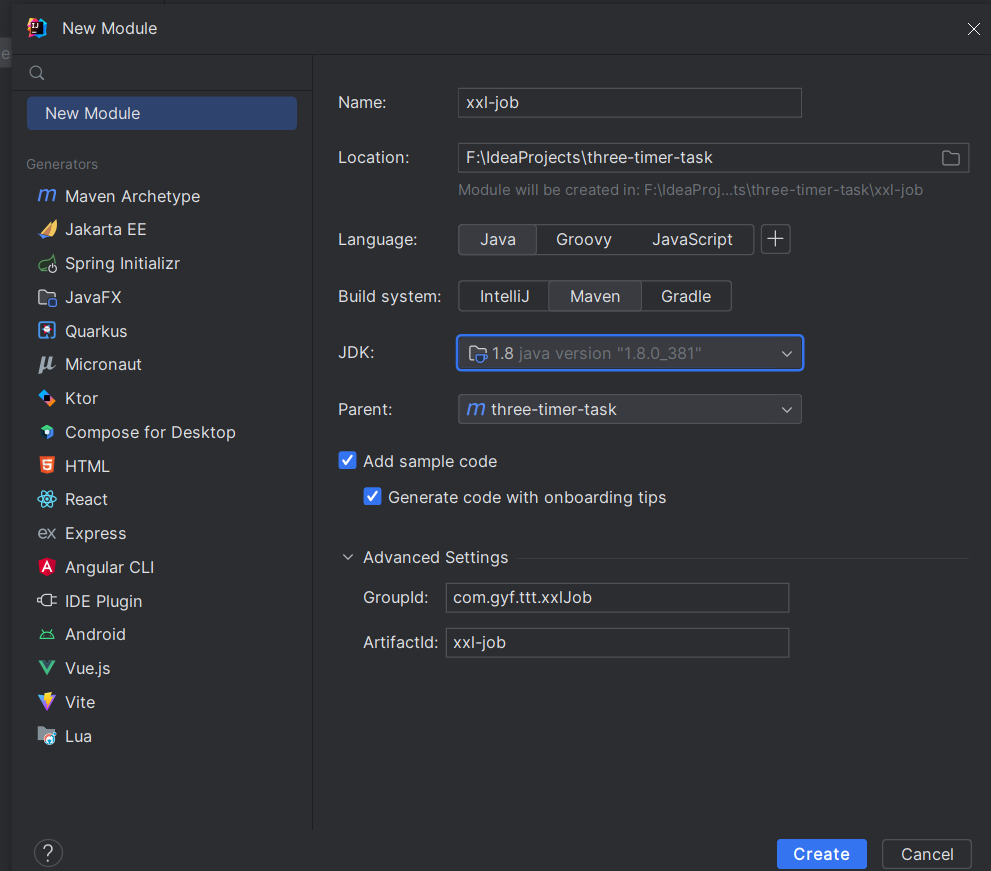This screenshot has height=871, width=991.
Task: Click the GroupId input field
Action: pyautogui.click(x=617, y=597)
